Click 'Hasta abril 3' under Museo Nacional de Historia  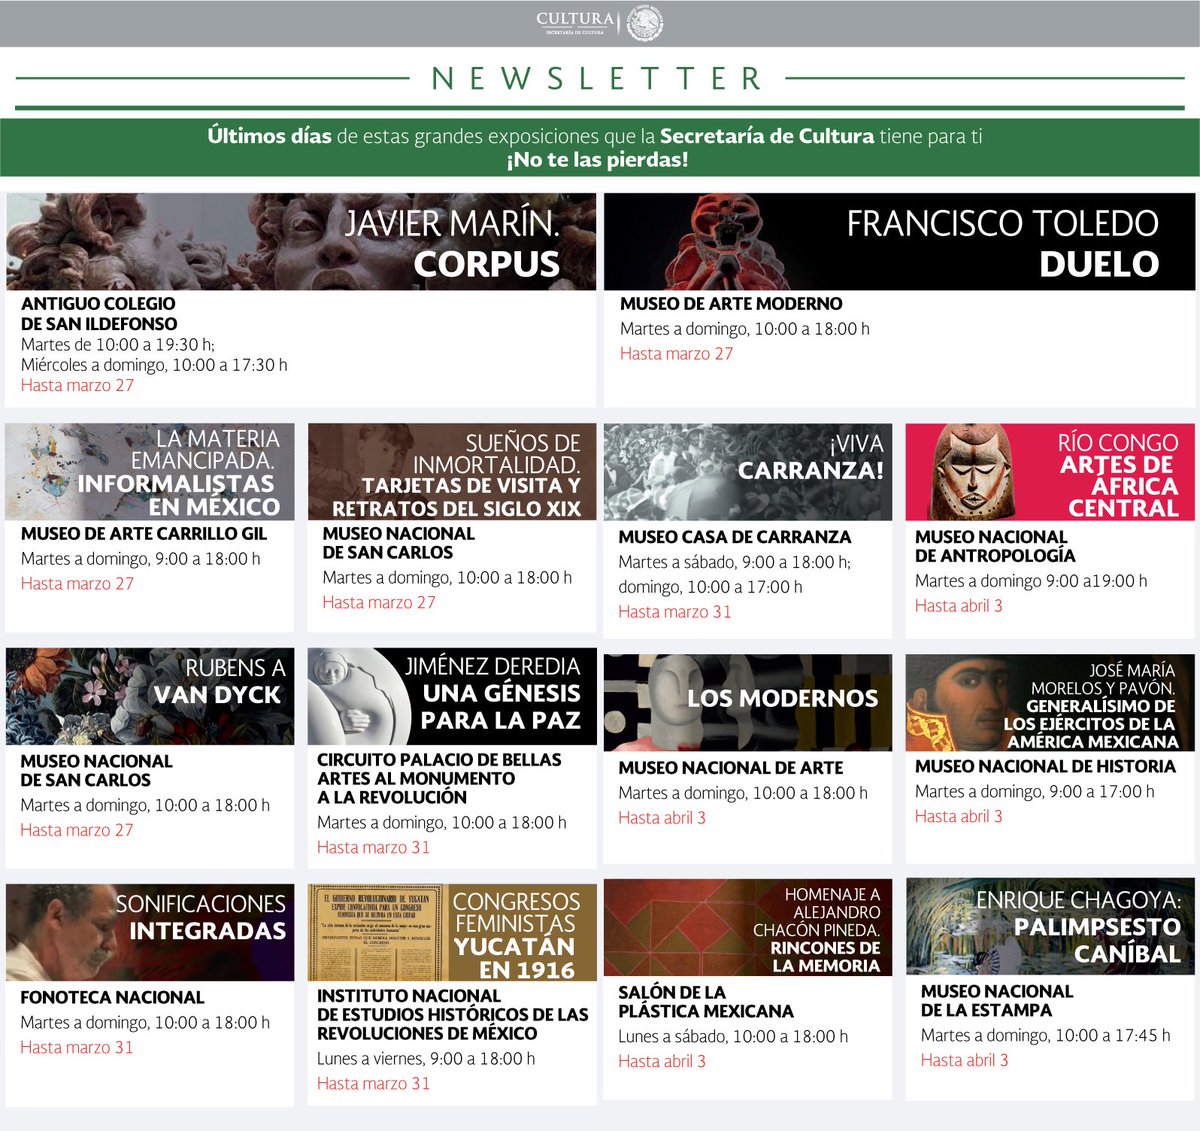[959, 817]
